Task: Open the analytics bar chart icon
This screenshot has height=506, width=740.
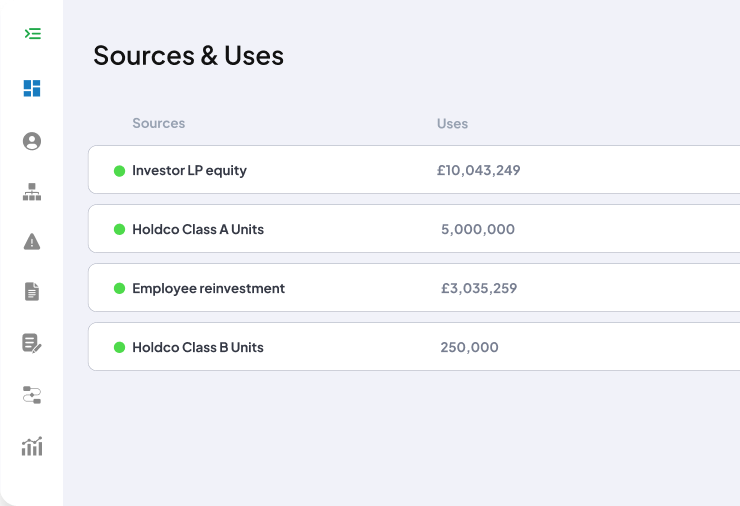Action: pyautogui.click(x=32, y=446)
